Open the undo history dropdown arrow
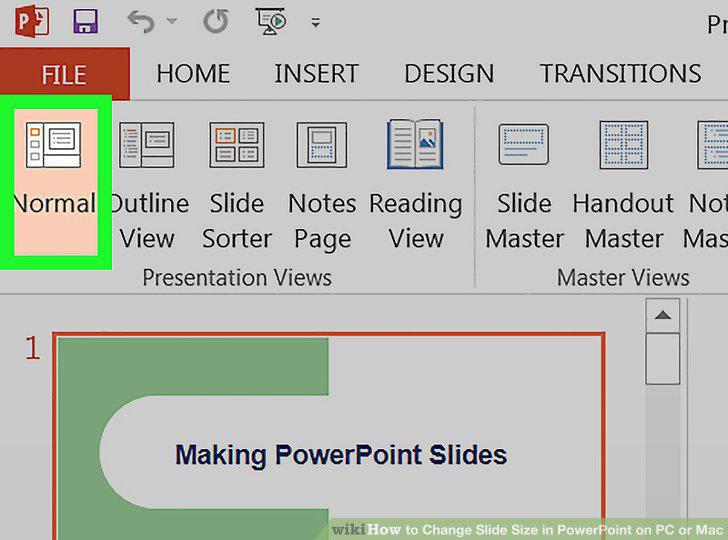Image resolution: width=728 pixels, height=540 pixels. (172, 21)
